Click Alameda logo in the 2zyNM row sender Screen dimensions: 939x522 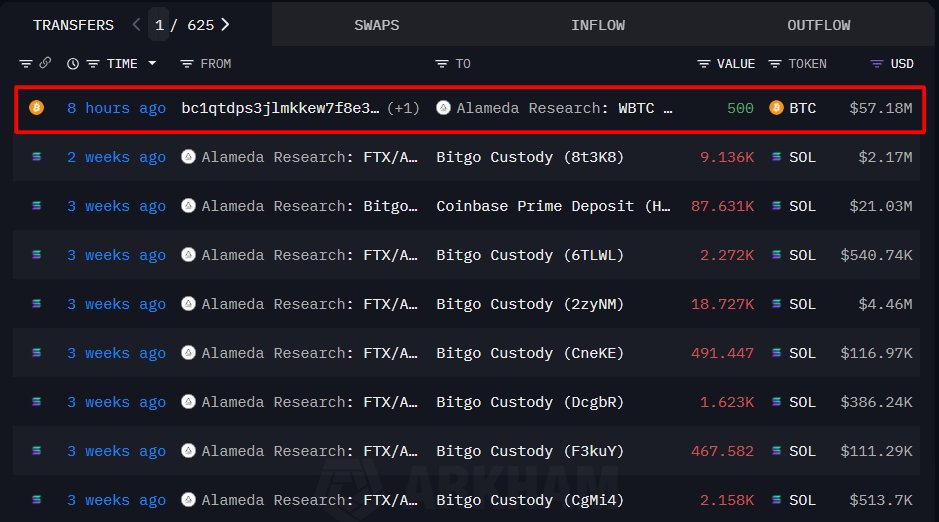[188, 304]
